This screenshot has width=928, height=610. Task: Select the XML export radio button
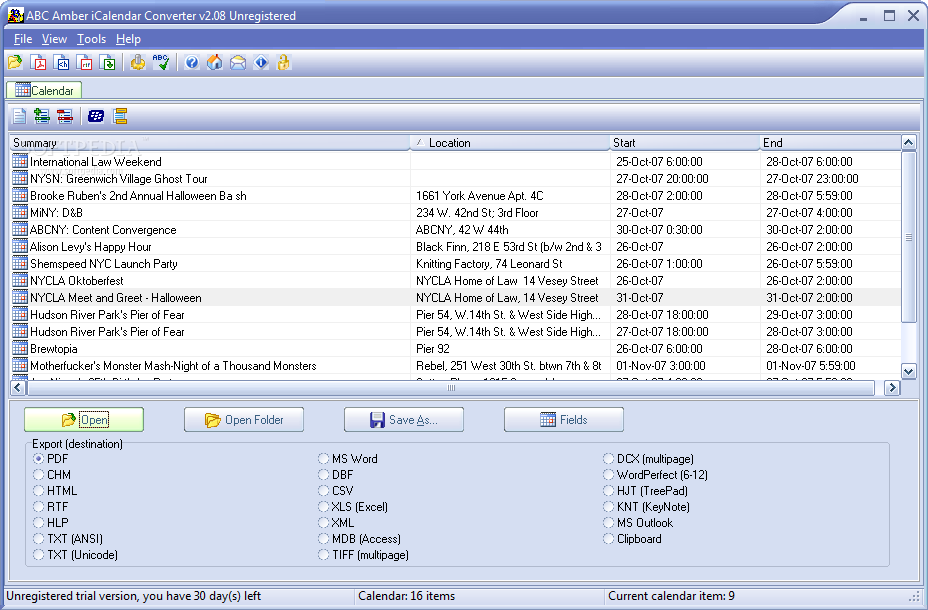coord(323,522)
